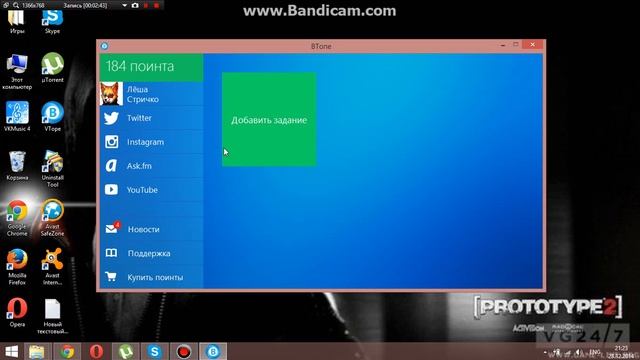Select the Ask.fm icon in sidebar
640x360 pixels.
111,166
